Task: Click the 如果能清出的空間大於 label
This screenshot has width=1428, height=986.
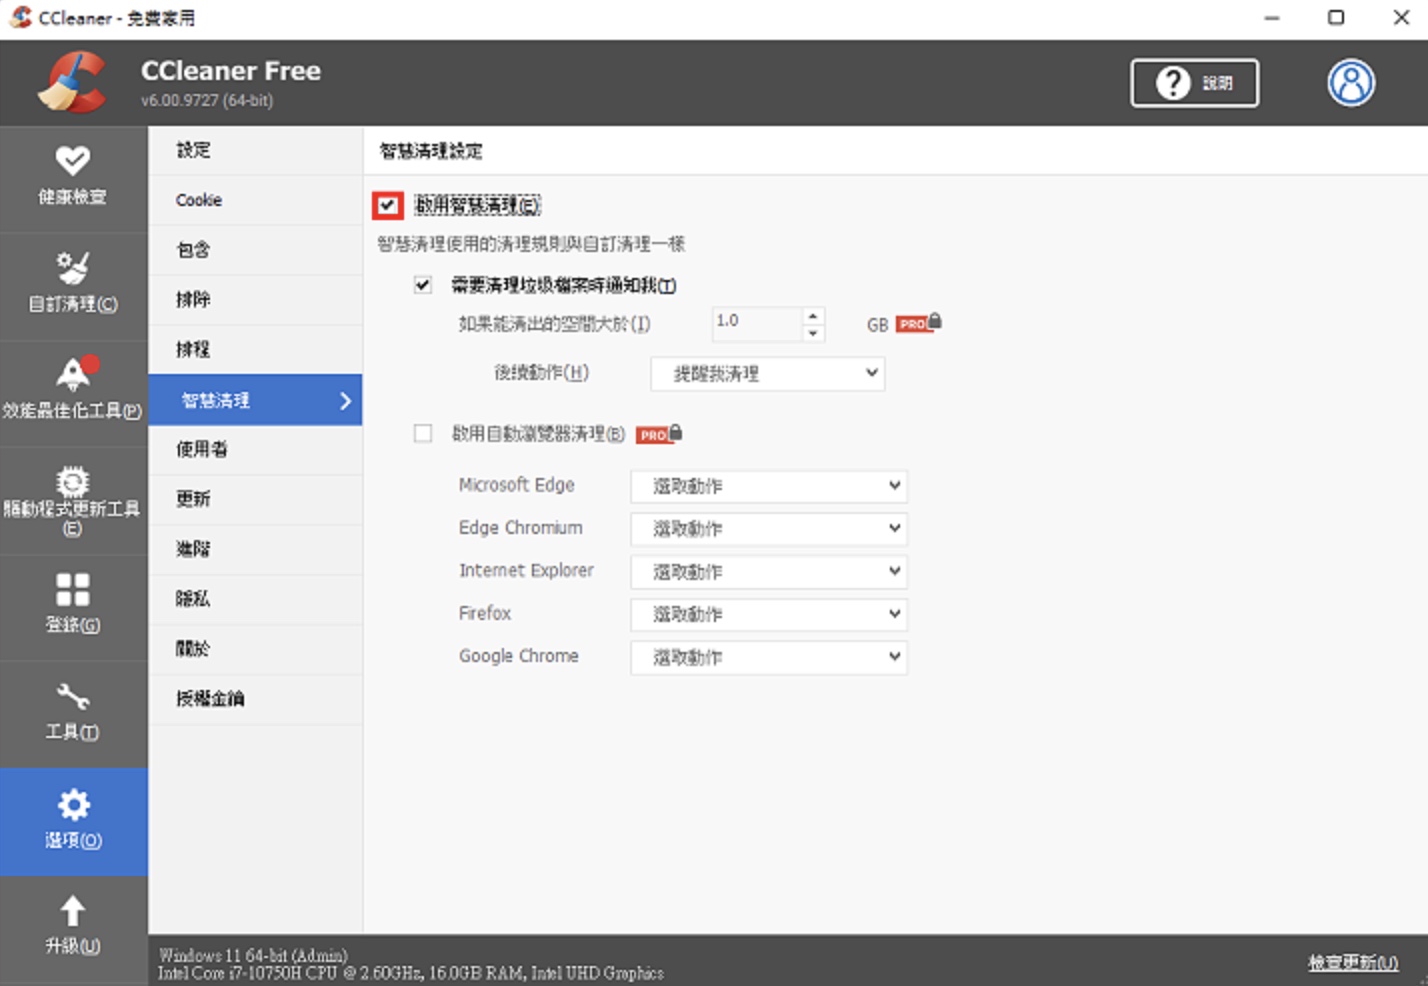Action: (554, 324)
